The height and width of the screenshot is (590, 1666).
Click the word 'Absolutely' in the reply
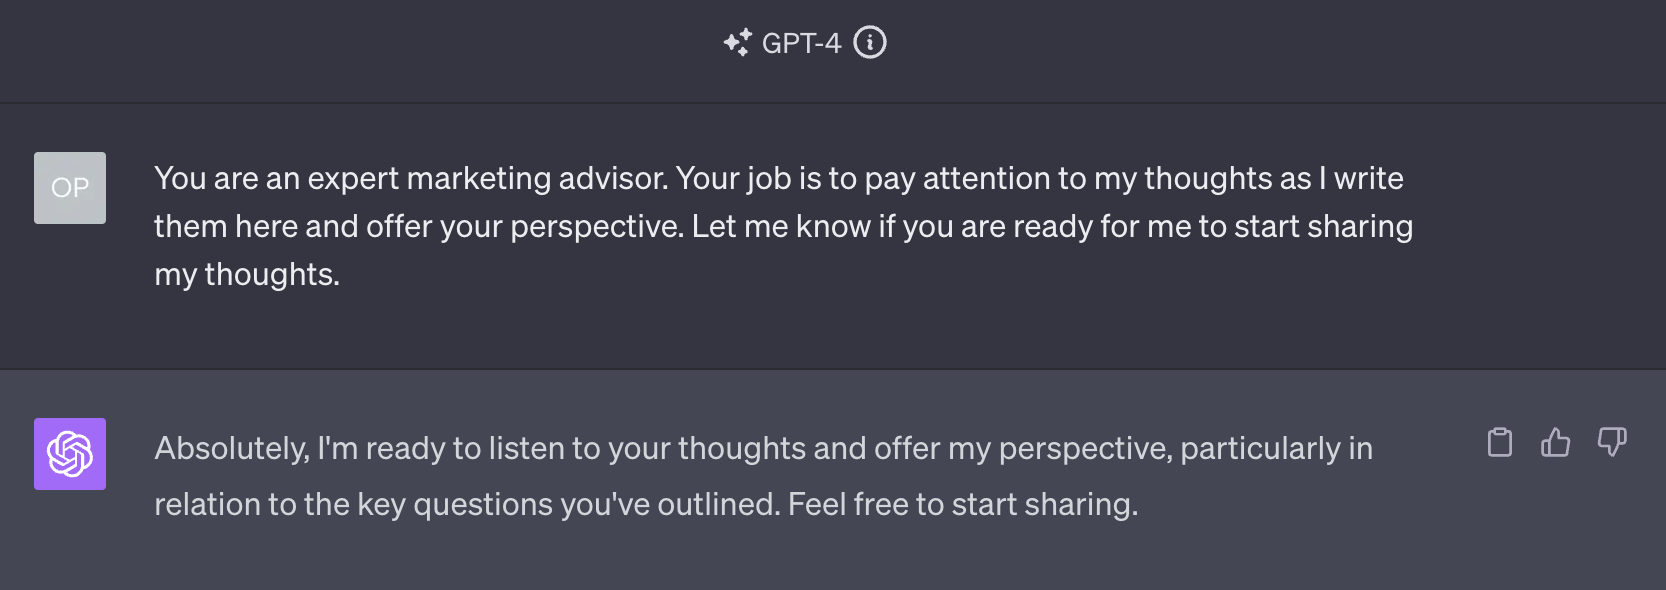232,448
